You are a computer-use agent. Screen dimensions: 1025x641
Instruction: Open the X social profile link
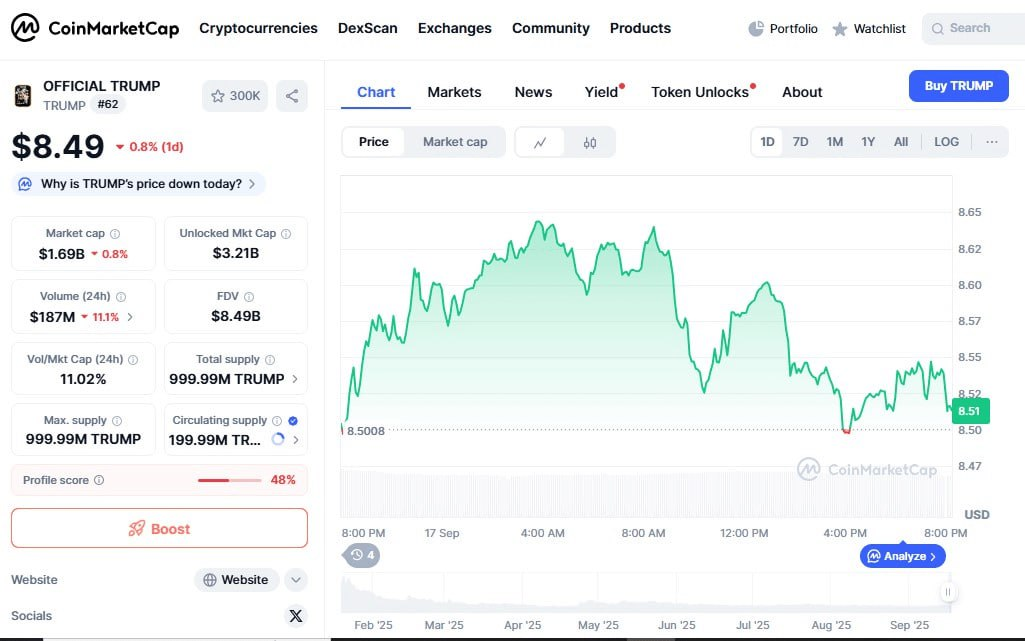coord(295,616)
